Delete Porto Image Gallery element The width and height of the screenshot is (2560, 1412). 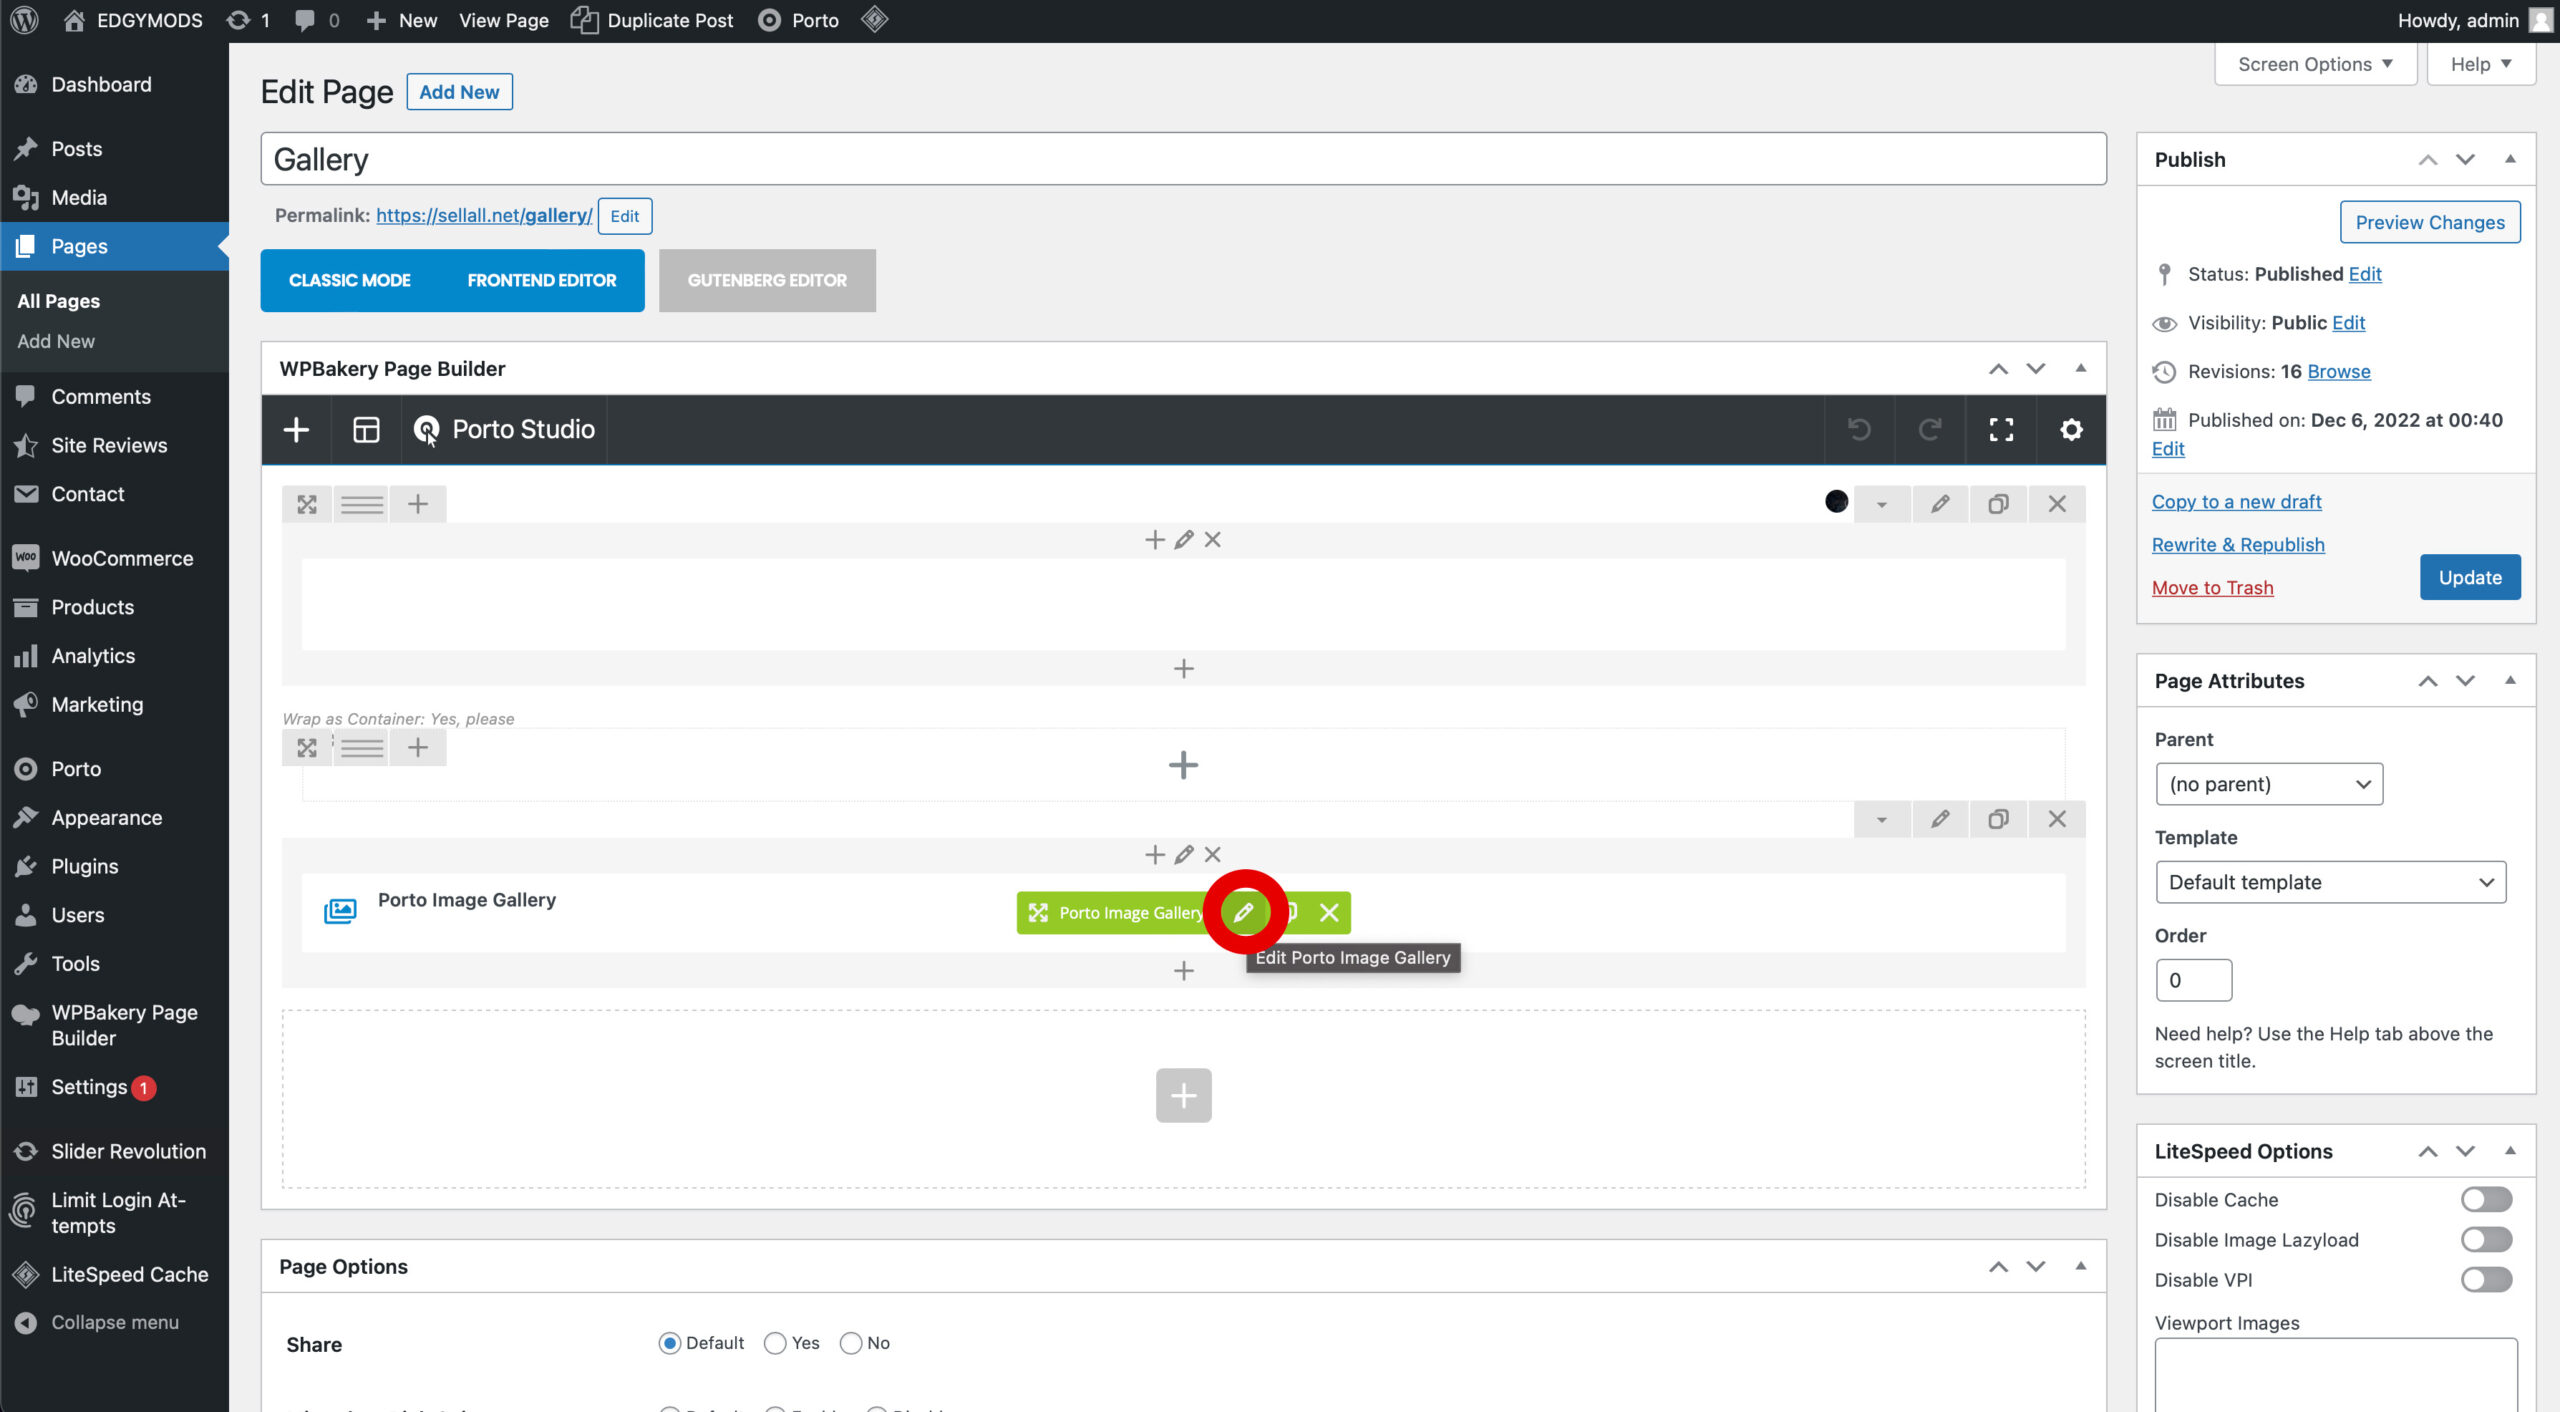(1329, 912)
